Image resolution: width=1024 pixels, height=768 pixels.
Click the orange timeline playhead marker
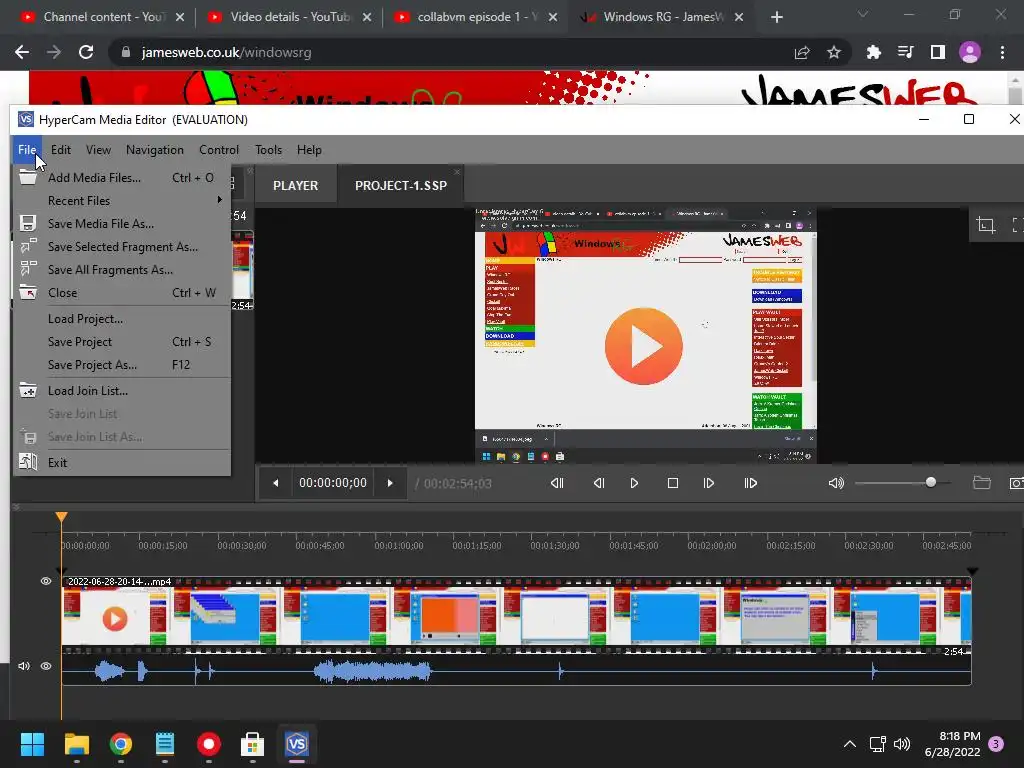coord(61,517)
